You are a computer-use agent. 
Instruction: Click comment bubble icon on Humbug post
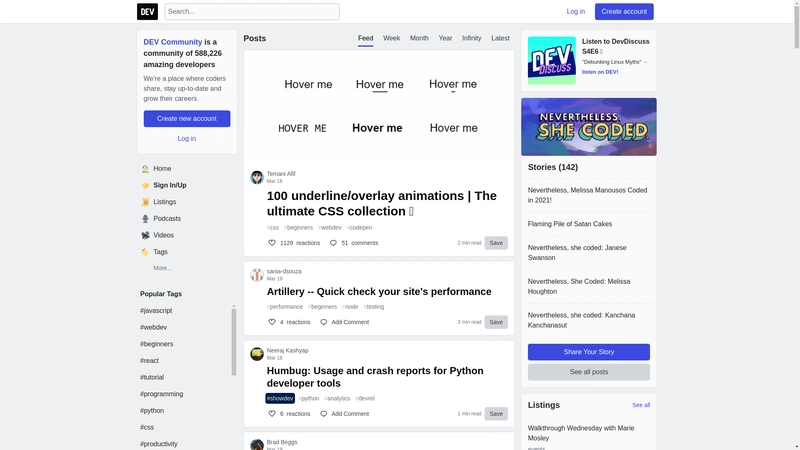[323, 414]
